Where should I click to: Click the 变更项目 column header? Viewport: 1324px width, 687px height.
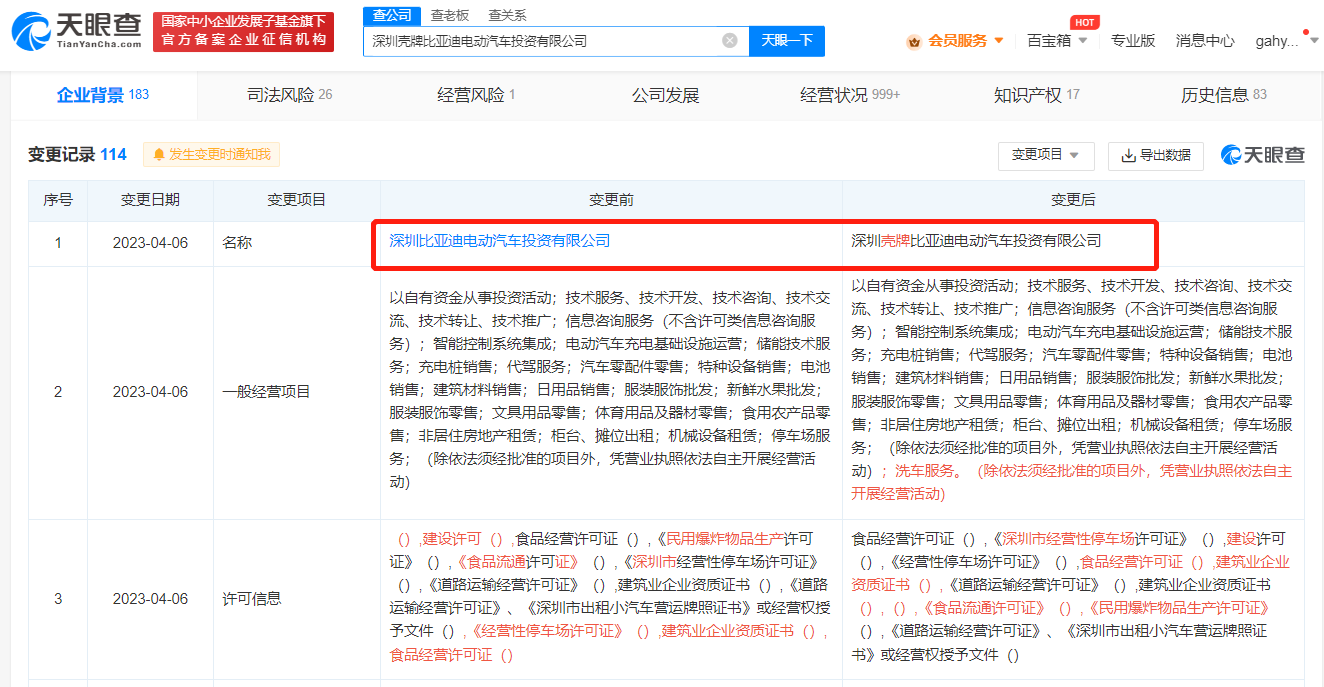pos(297,200)
